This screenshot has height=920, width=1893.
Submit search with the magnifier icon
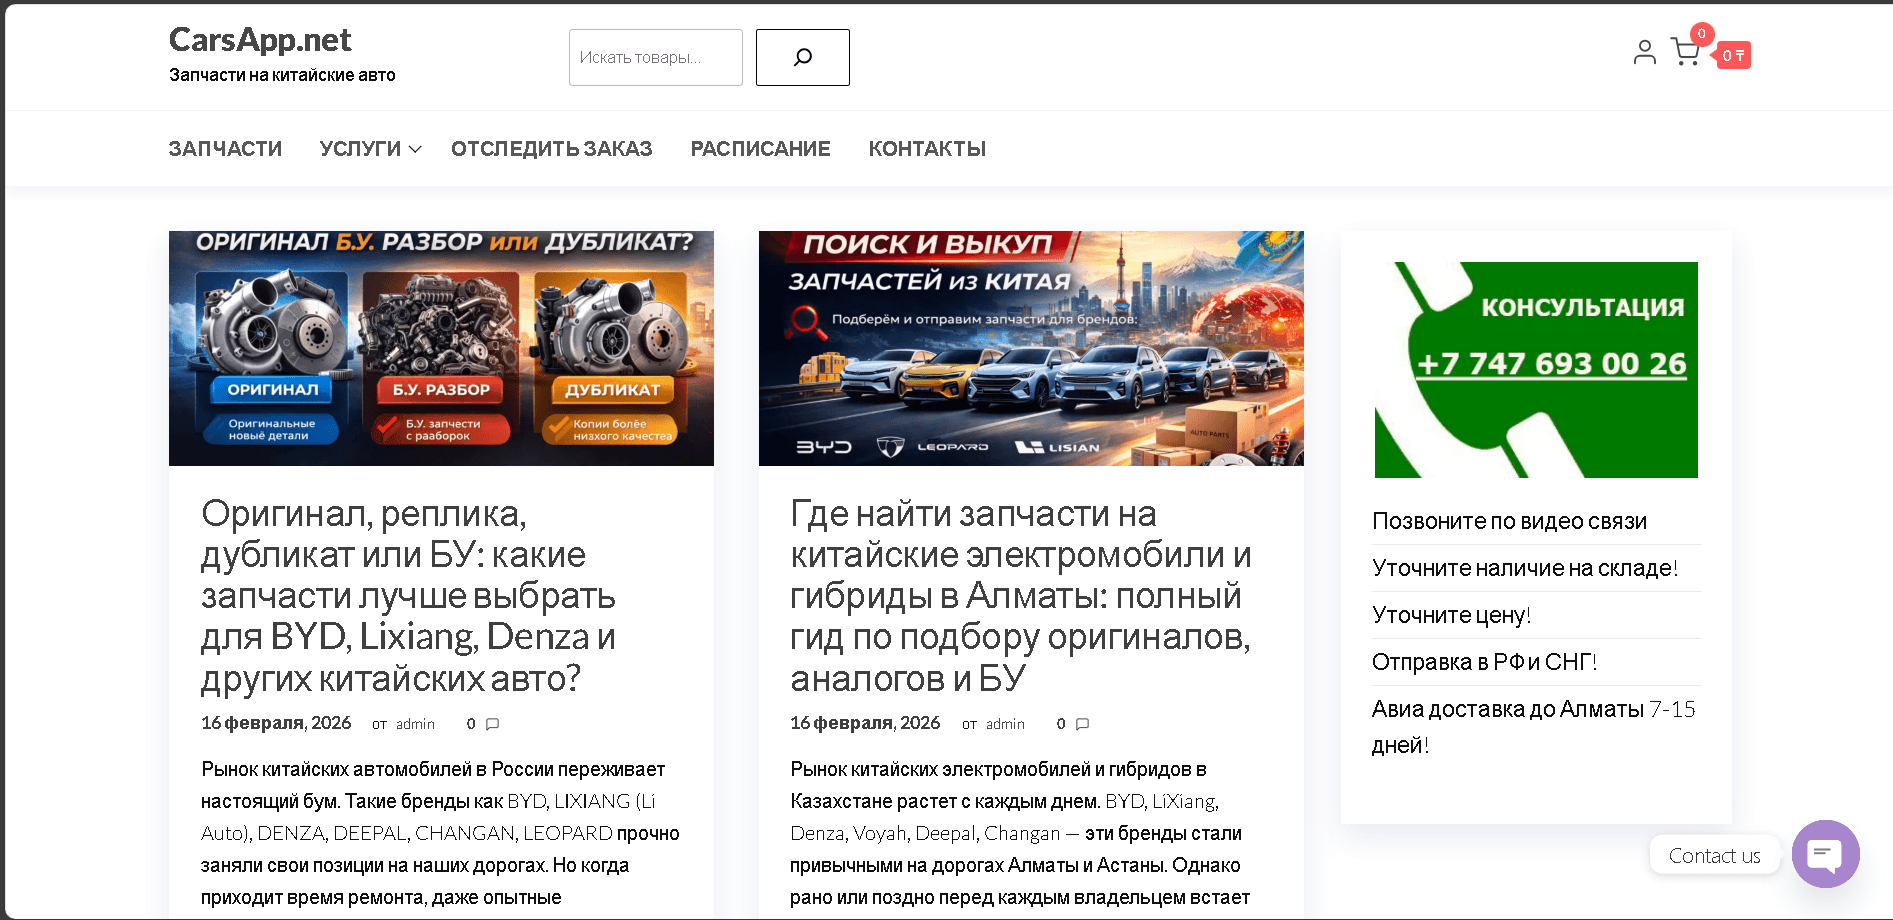(x=801, y=57)
